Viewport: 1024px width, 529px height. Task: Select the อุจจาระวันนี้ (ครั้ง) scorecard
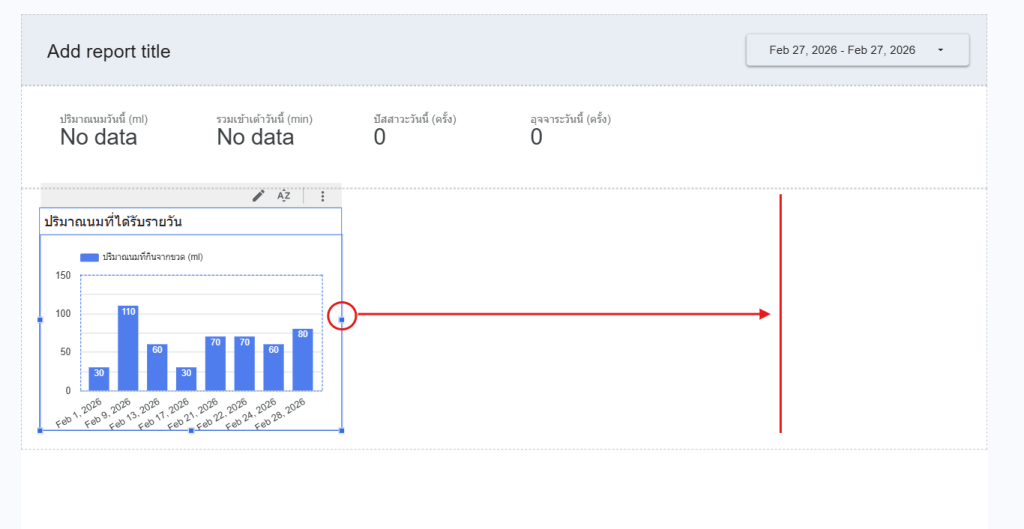coord(570,130)
